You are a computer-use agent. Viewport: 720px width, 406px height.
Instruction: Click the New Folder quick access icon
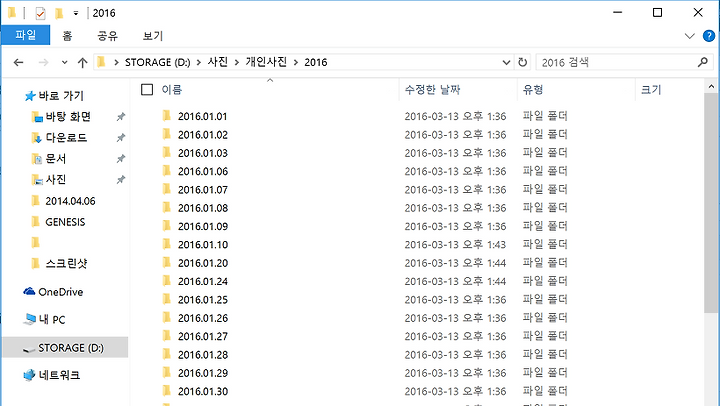click(x=59, y=13)
